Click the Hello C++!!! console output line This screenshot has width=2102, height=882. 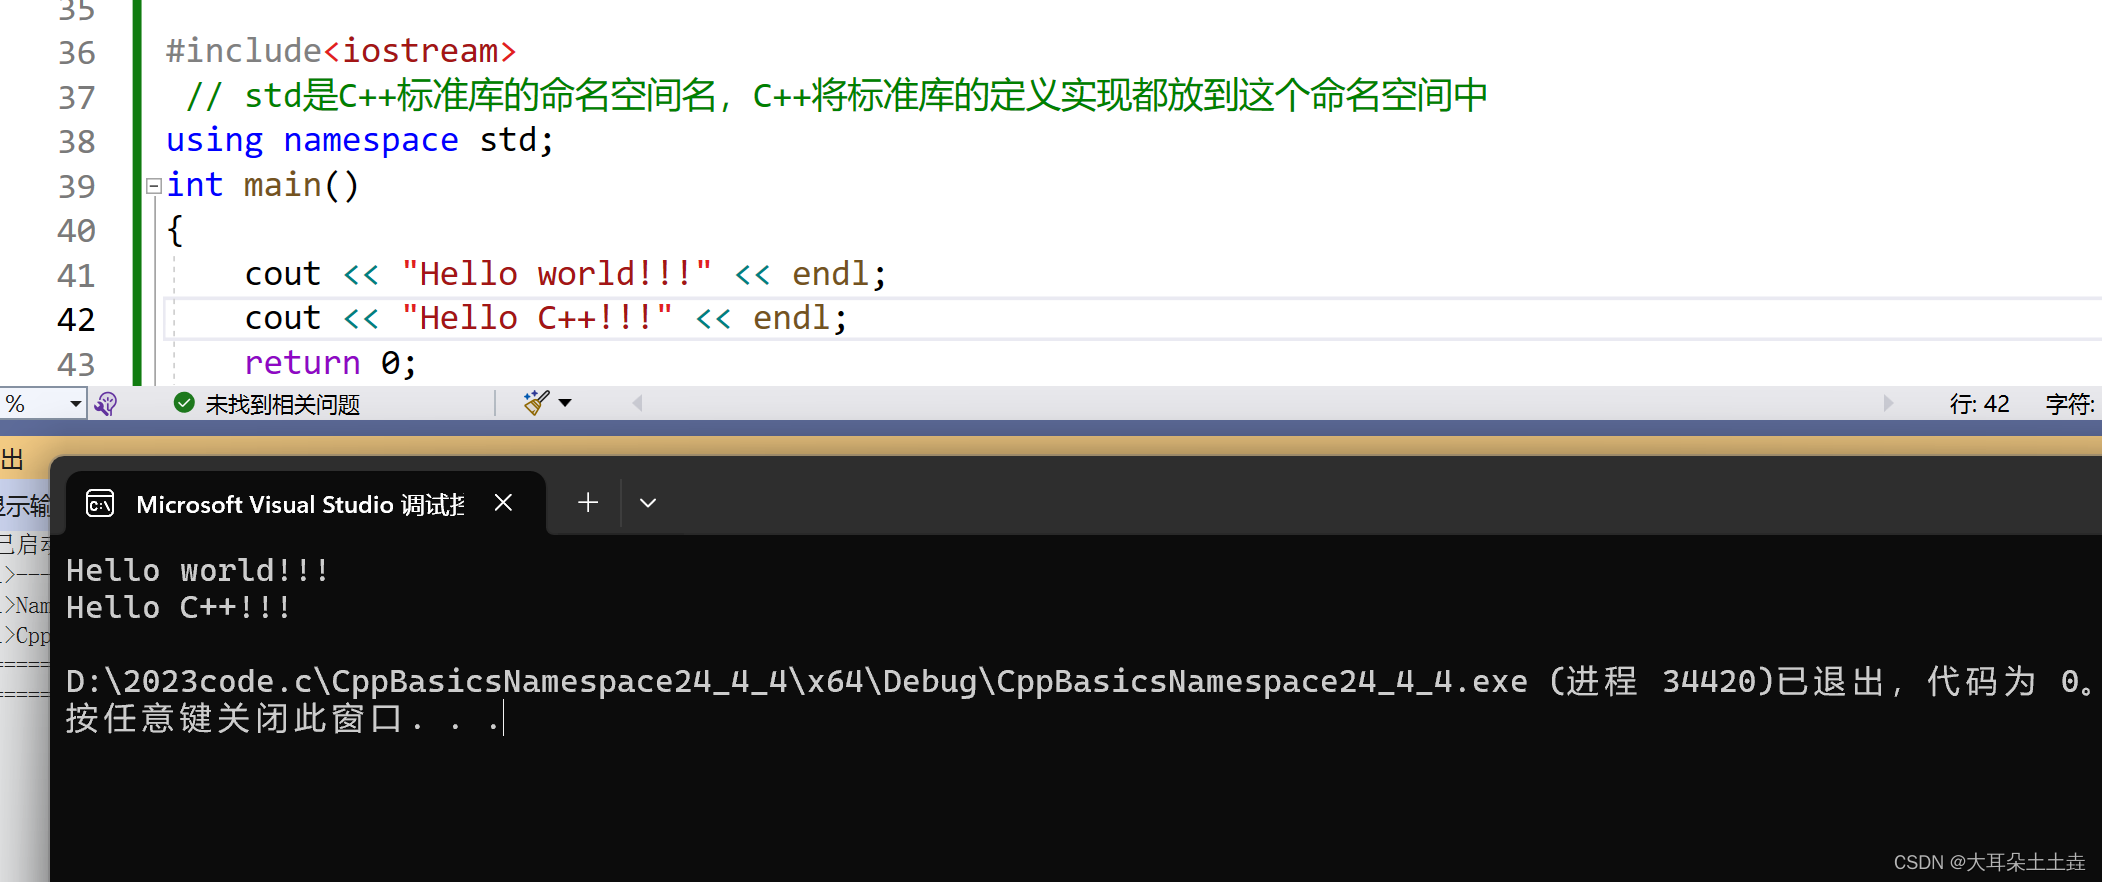(179, 608)
